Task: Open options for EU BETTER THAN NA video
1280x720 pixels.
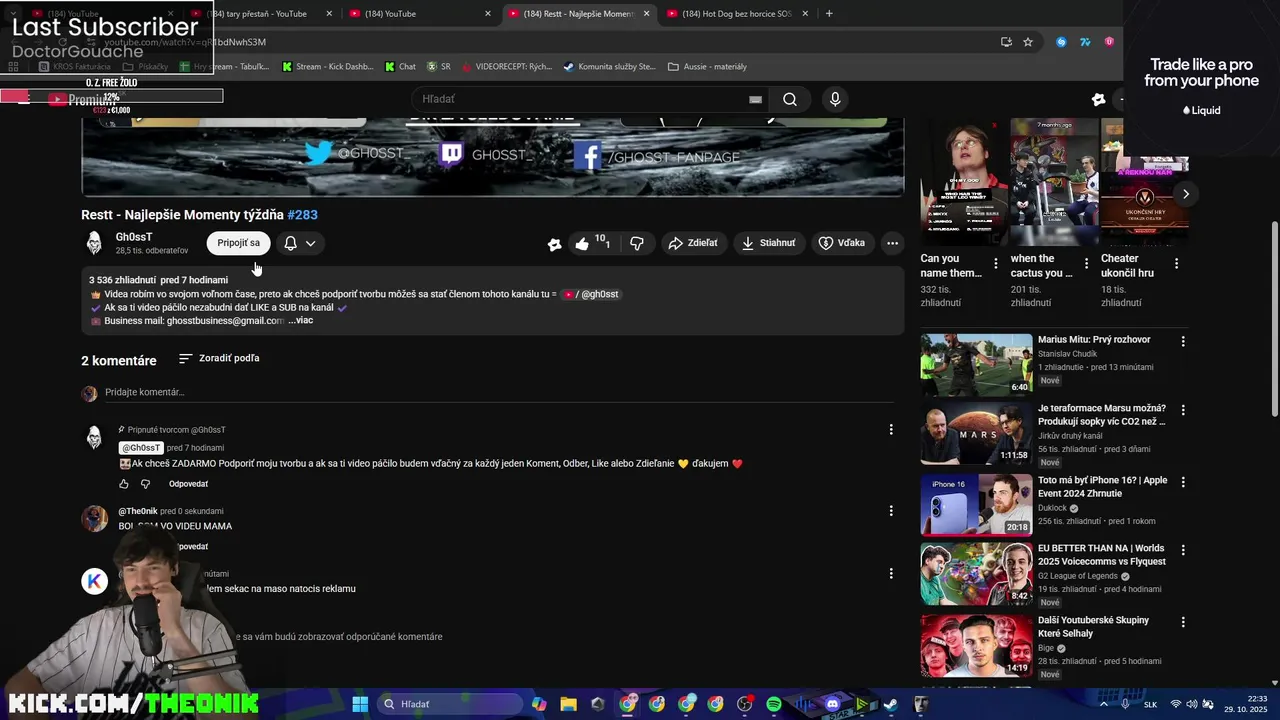Action: tap(1183, 550)
